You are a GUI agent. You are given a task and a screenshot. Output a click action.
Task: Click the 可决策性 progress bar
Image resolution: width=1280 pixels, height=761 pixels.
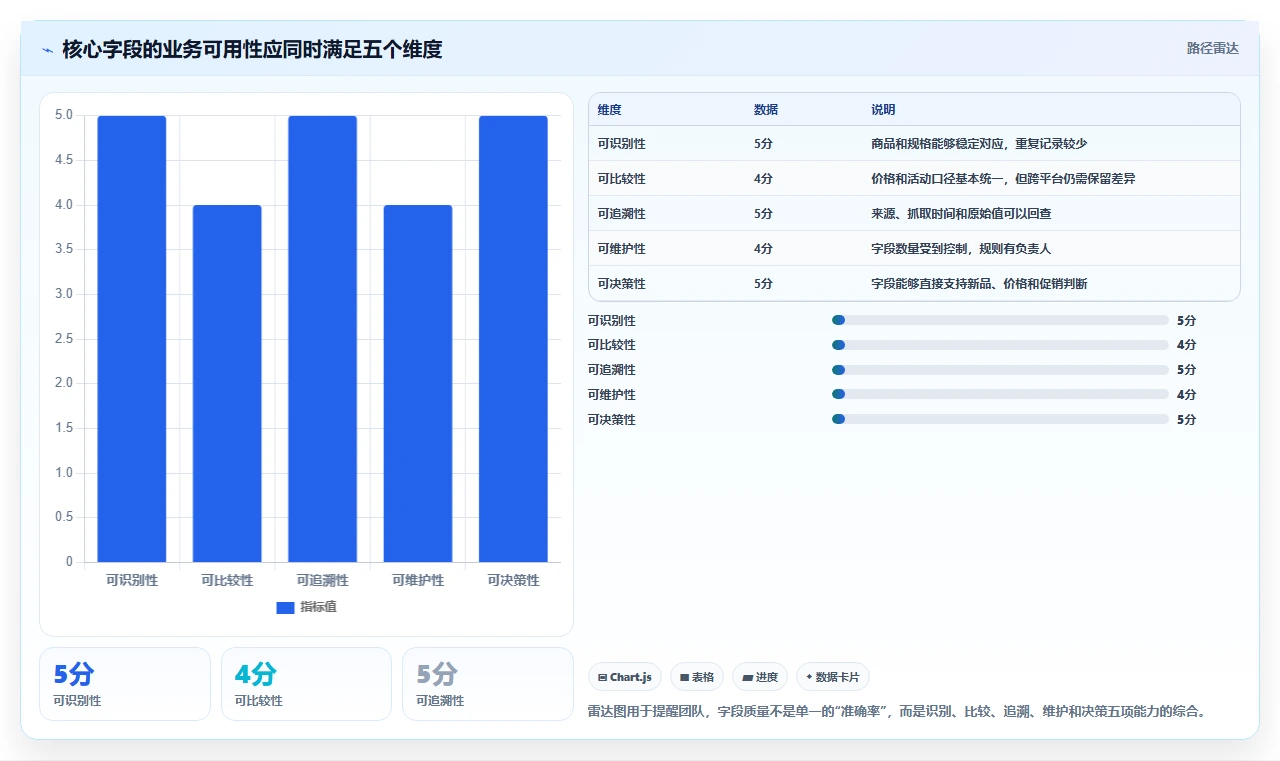[1000, 420]
